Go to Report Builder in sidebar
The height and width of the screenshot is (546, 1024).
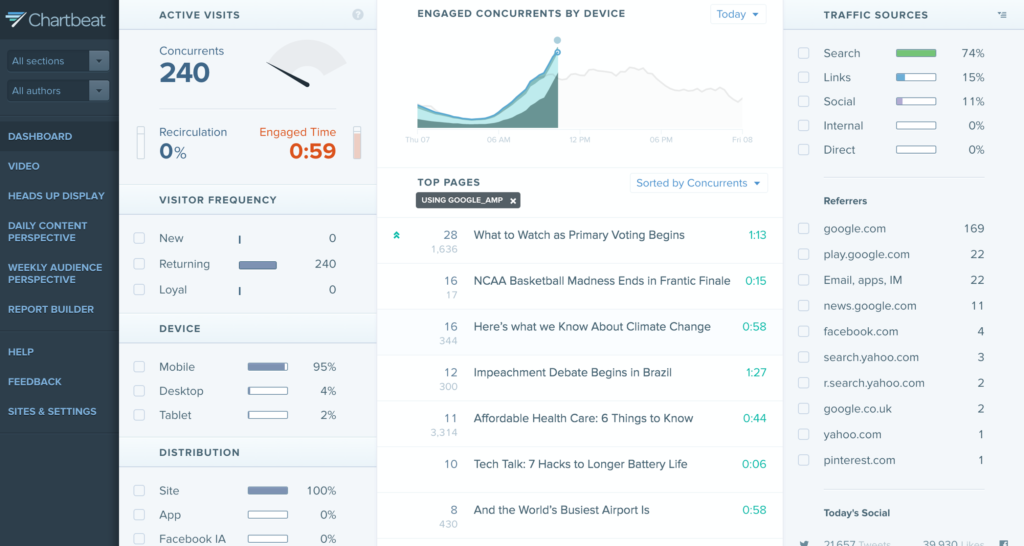tap(51, 310)
